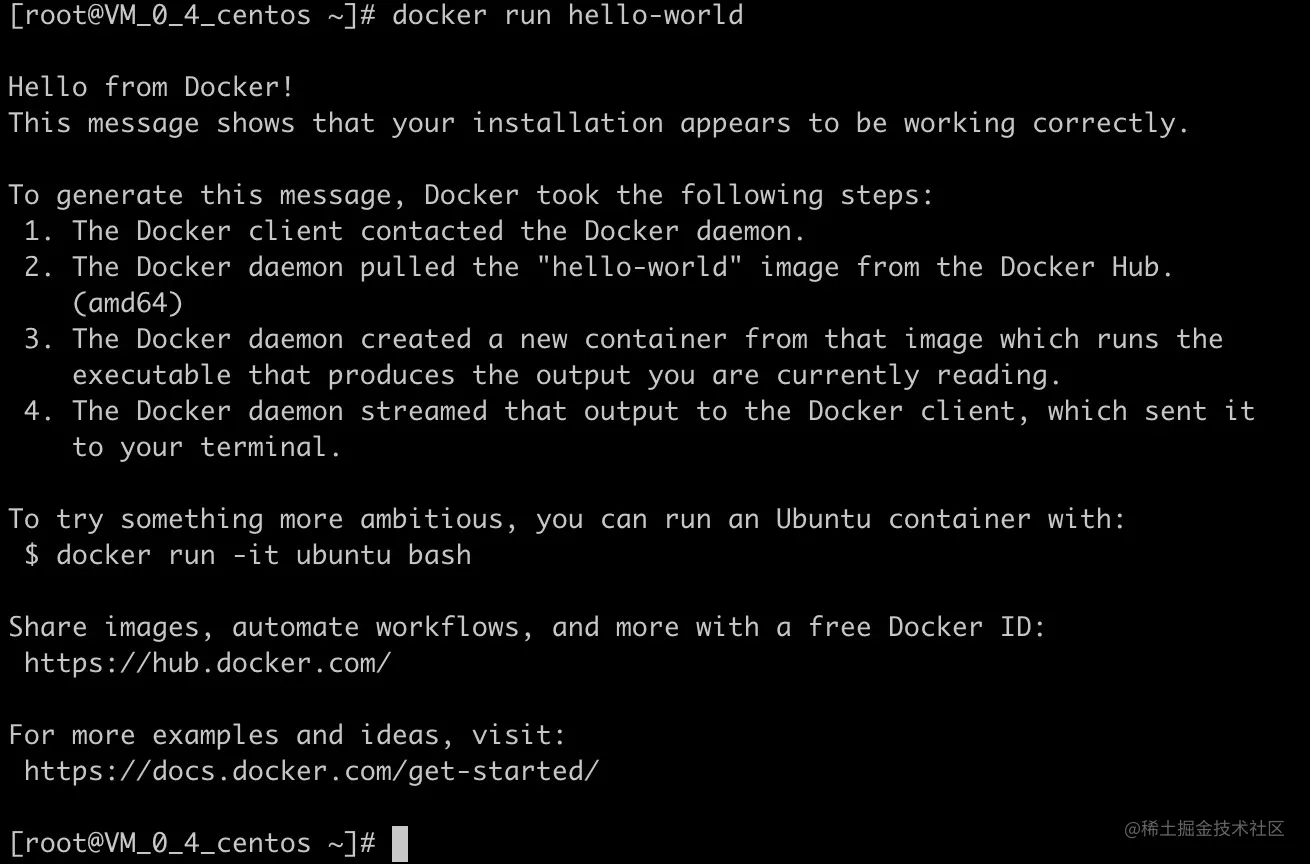
Task: Click step 4 about streaming output to client
Action: tap(639, 411)
